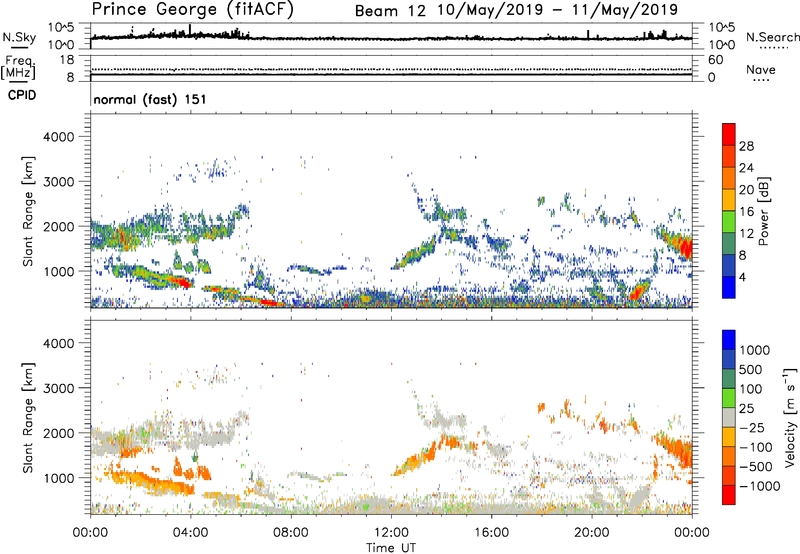Viewport: 800px width, 554px height.
Task: Click the velocity panel 'Slant Range [km]' label
Action: click(x=28, y=417)
